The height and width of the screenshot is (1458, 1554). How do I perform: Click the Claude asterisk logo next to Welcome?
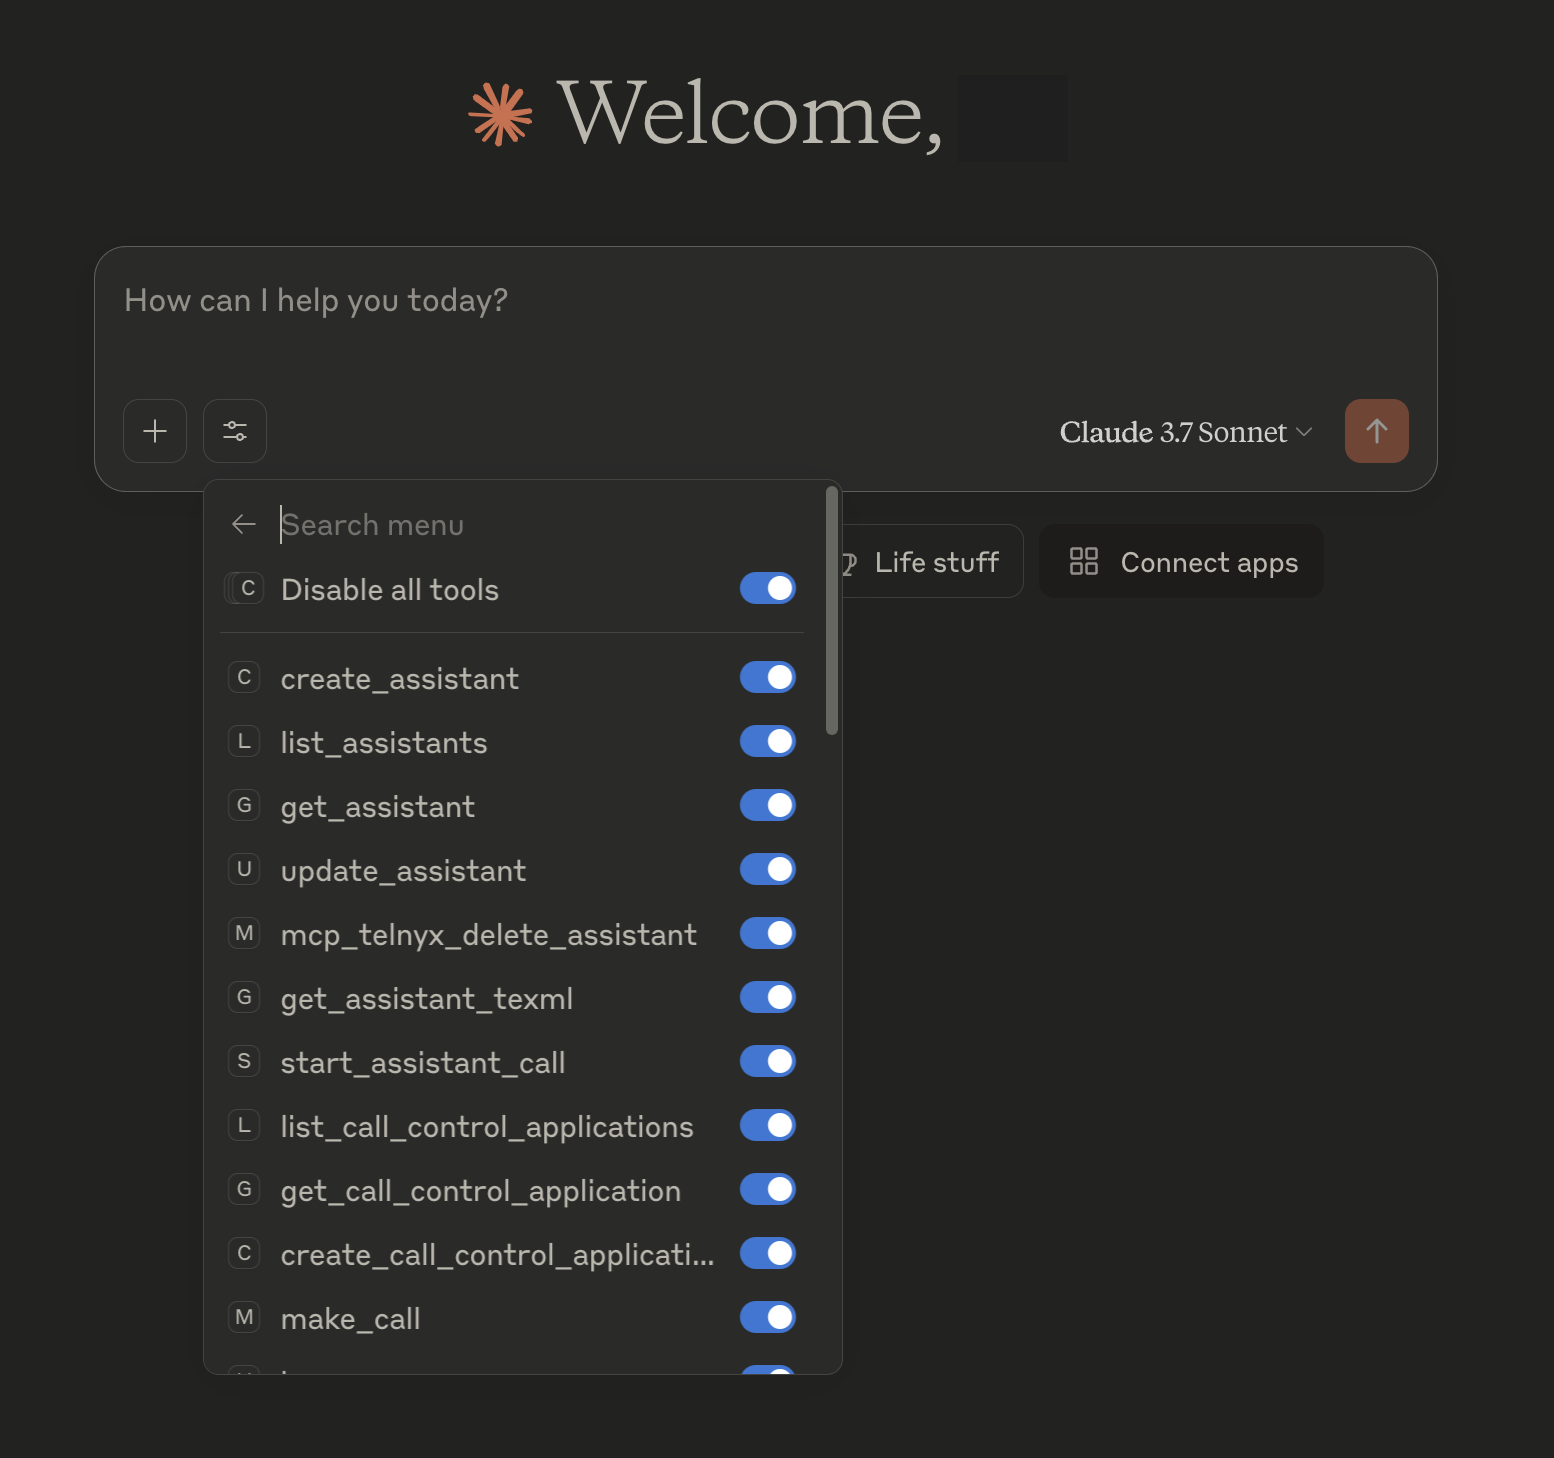(x=501, y=114)
